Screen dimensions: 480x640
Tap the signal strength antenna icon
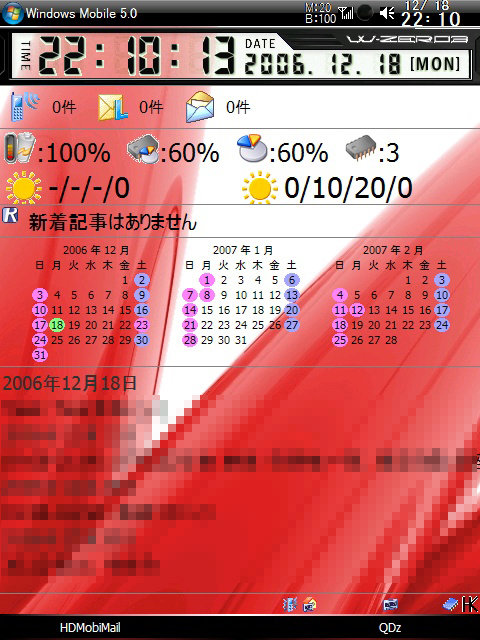click(346, 13)
